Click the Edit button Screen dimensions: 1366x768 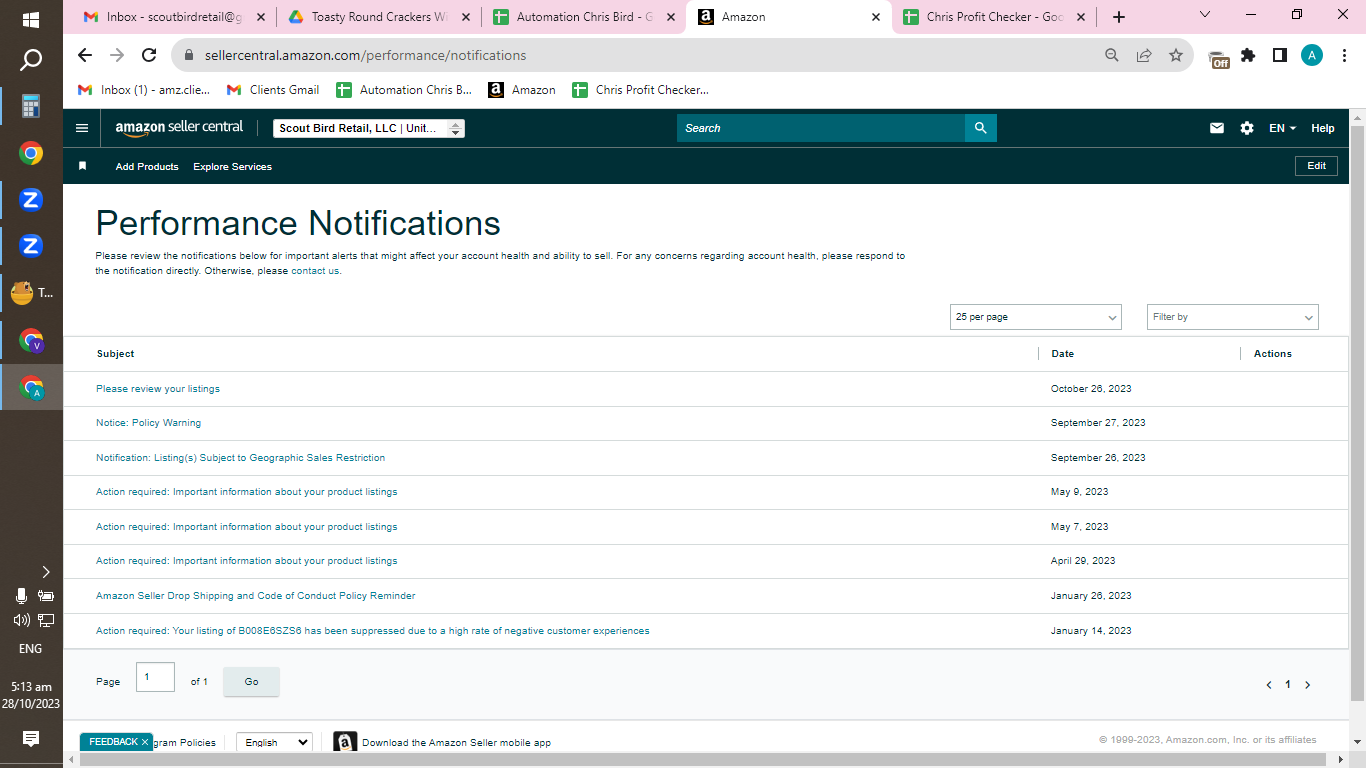point(1316,166)
